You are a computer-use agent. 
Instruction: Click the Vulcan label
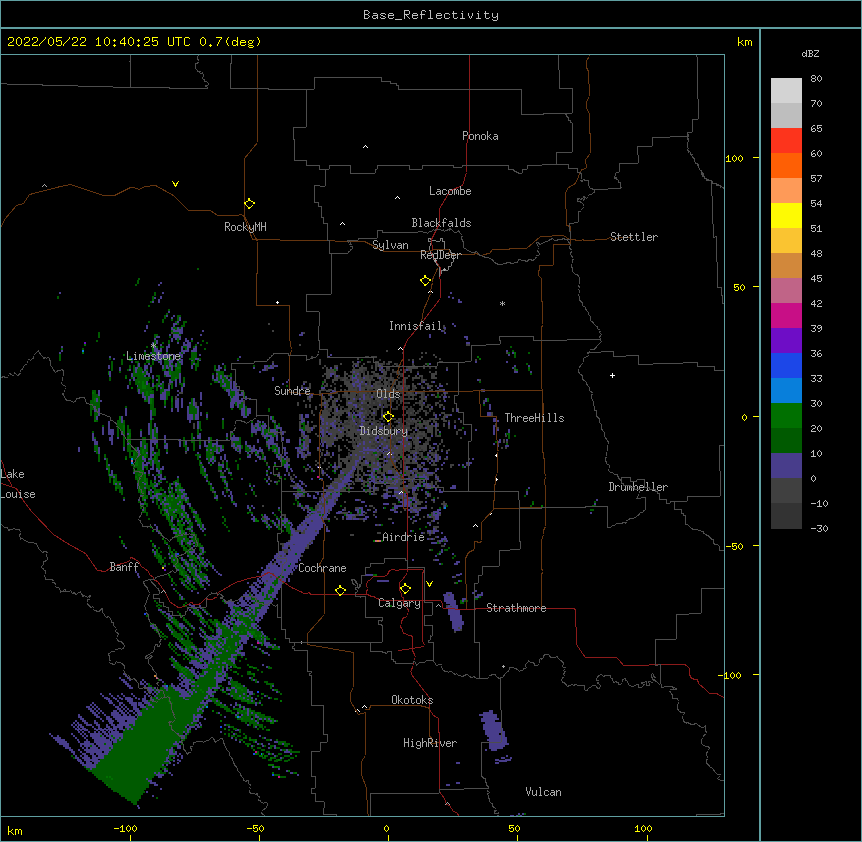(x=543, y=792)
